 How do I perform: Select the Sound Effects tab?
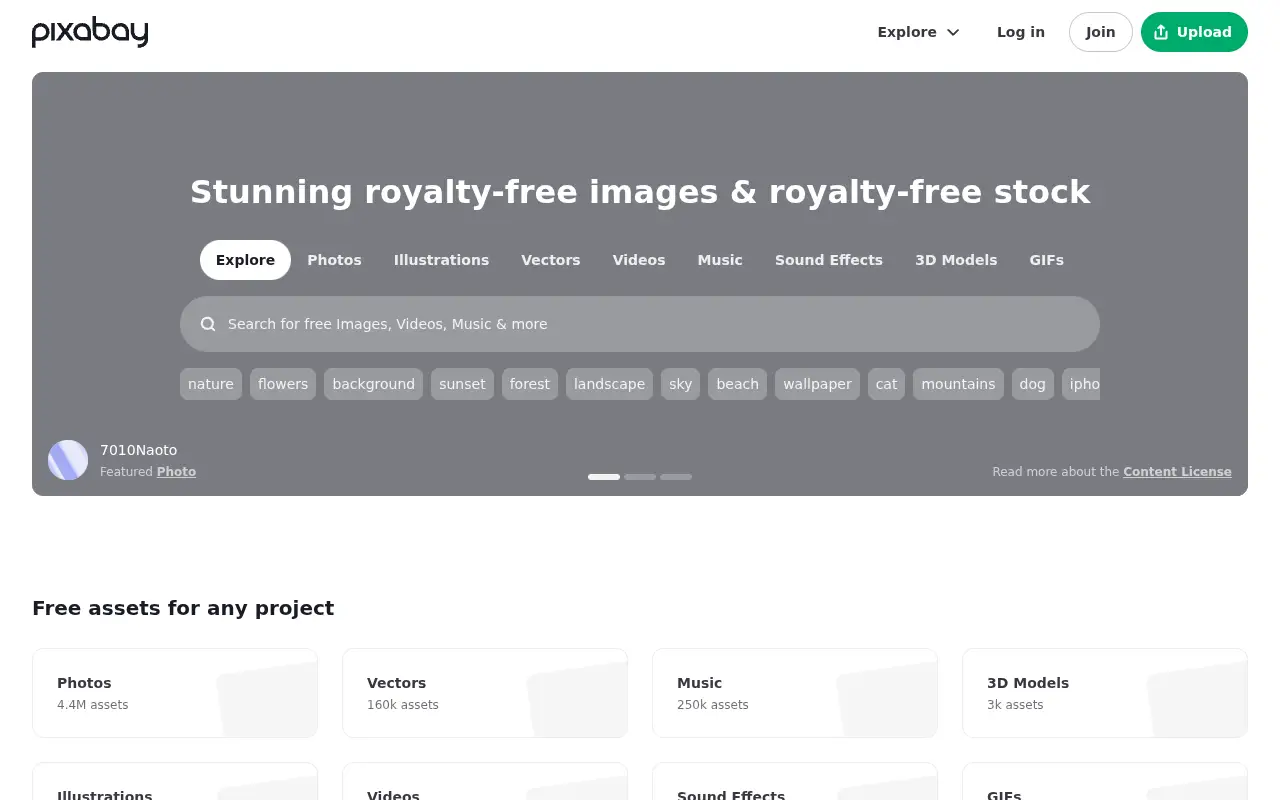pyautogui.click(x=829, y=260)
